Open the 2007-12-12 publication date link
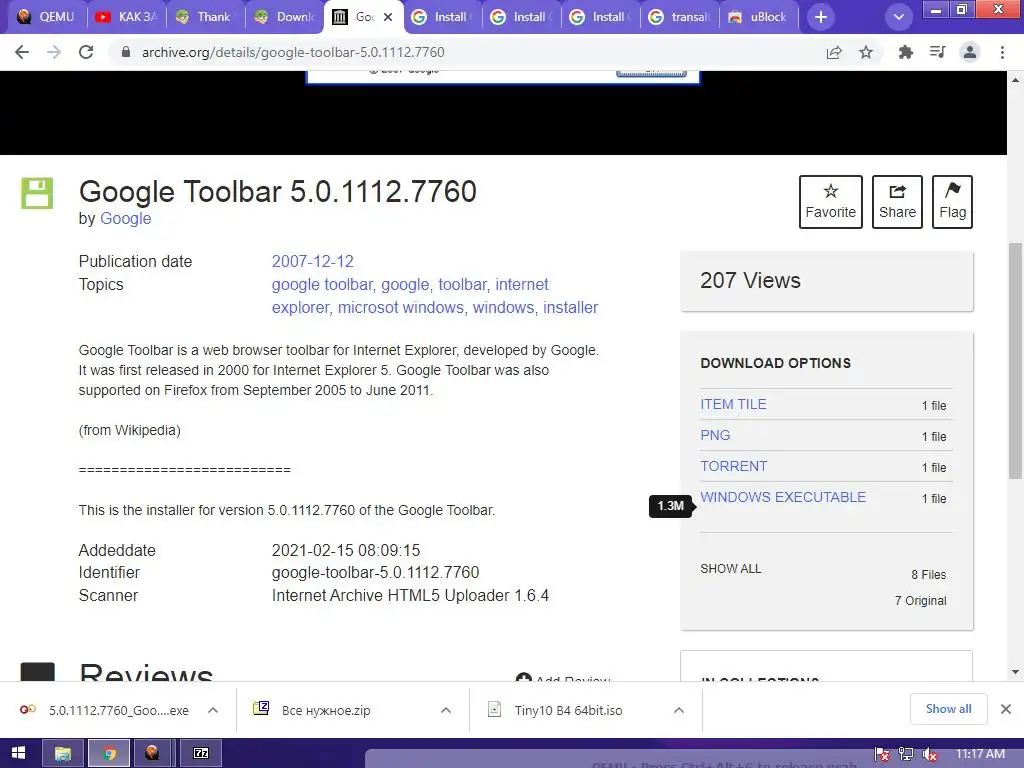Screen dimensions: 1024x768 pyautogui.click(x=312, y=261)
